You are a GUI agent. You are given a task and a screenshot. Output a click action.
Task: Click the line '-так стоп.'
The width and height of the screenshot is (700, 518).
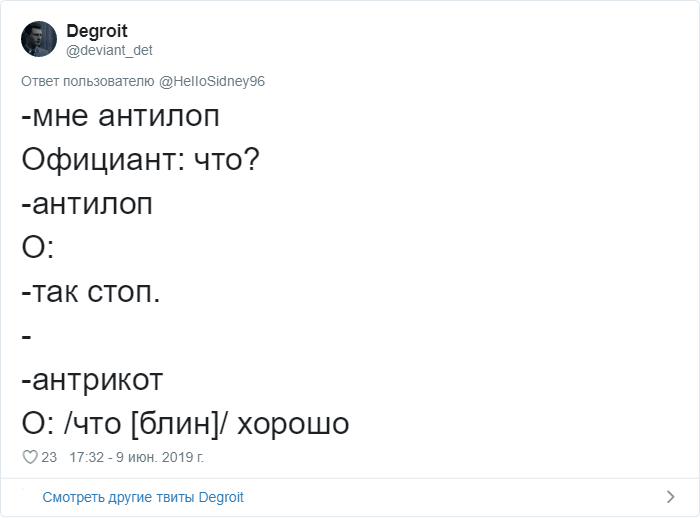pos(91,292)
